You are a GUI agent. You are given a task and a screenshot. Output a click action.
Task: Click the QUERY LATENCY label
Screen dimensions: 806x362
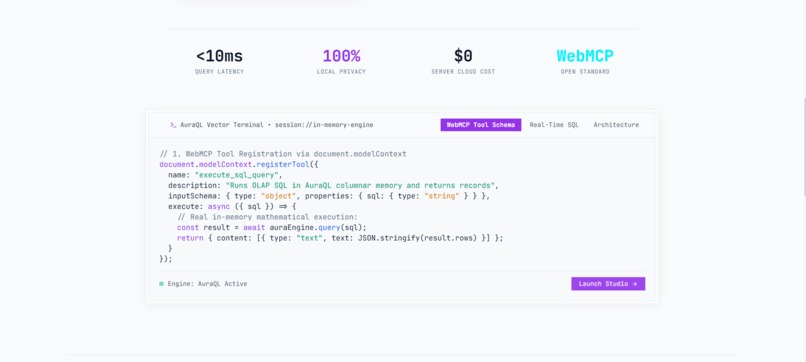click(219, 72)
